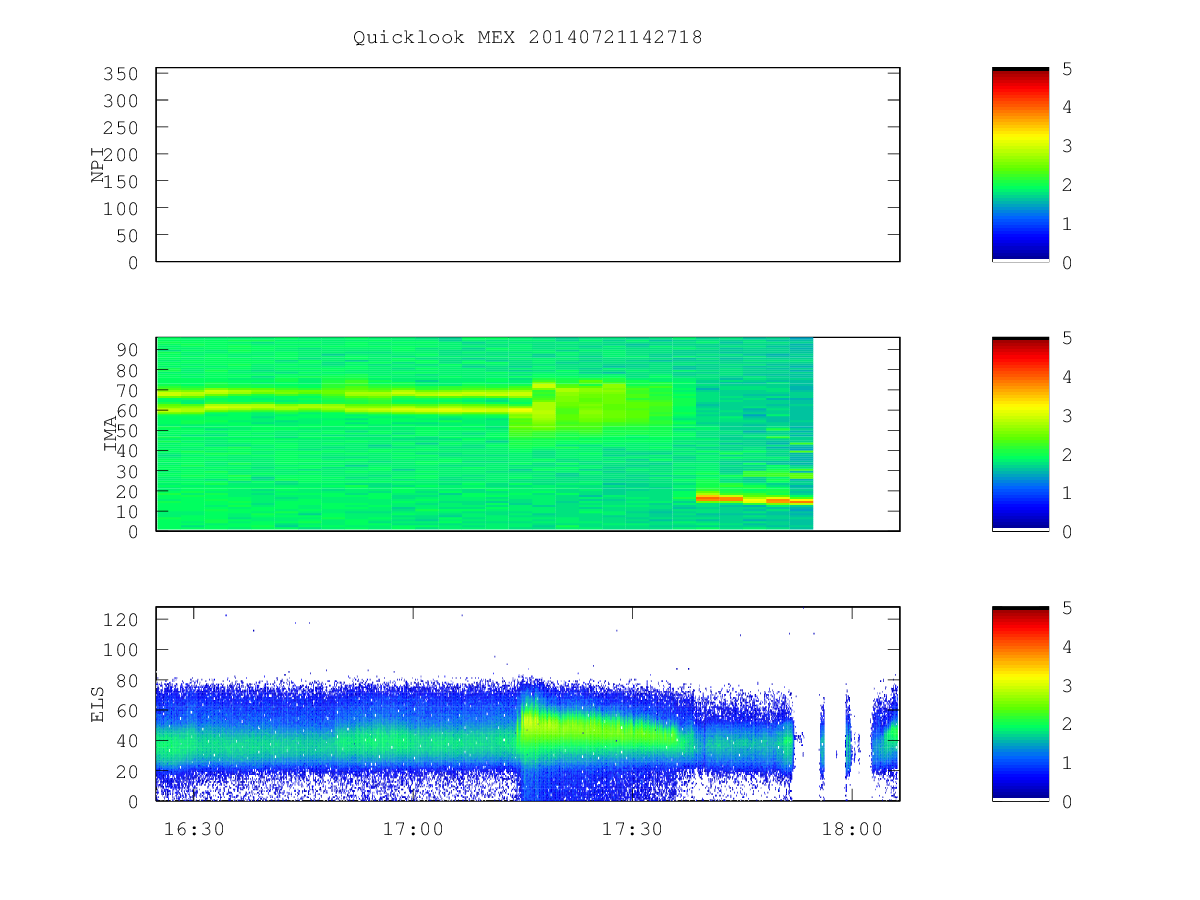Screen dimensions: 1200x900
Task: Select the NPI axis label
Action: tap(98, 165)
